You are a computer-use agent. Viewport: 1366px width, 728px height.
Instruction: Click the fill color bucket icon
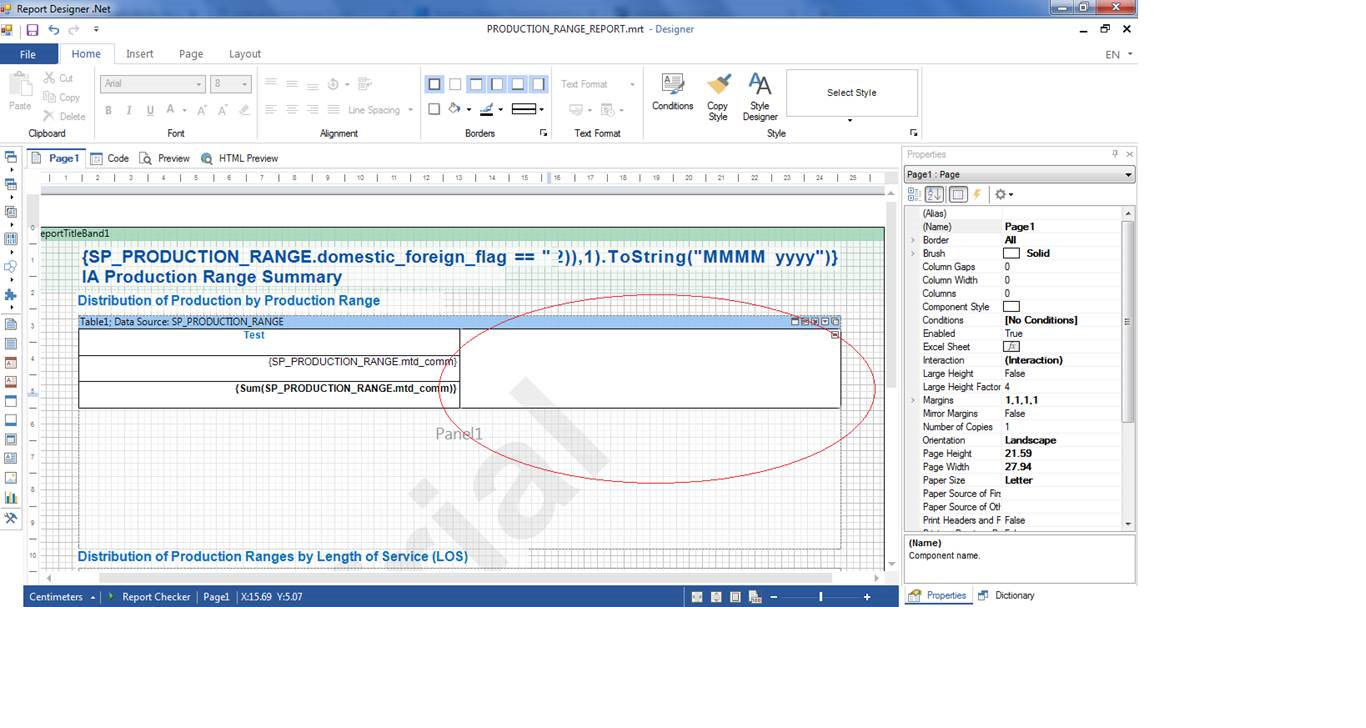455,110
